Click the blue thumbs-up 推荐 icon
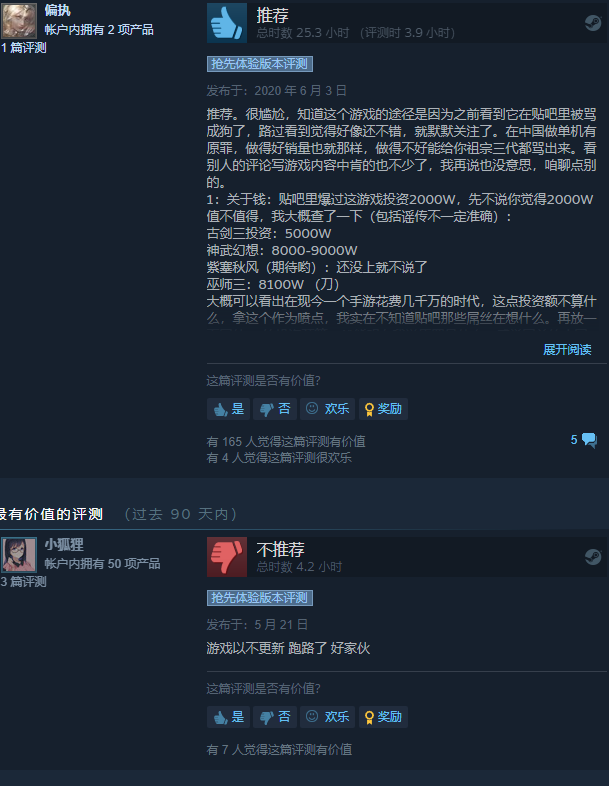Image resolution: width=609 pixels, height=786 pixels. (227, 23)
